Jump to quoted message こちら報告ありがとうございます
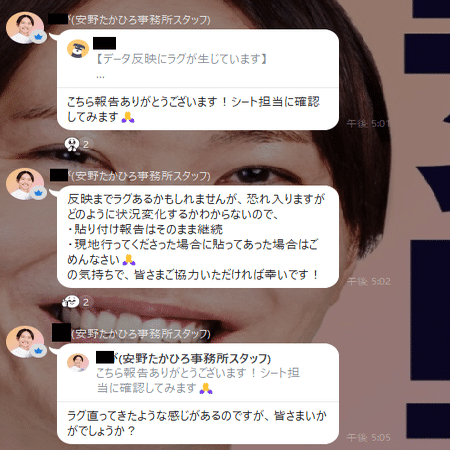This screenshot has height=450, width=450. click(198, 380)
